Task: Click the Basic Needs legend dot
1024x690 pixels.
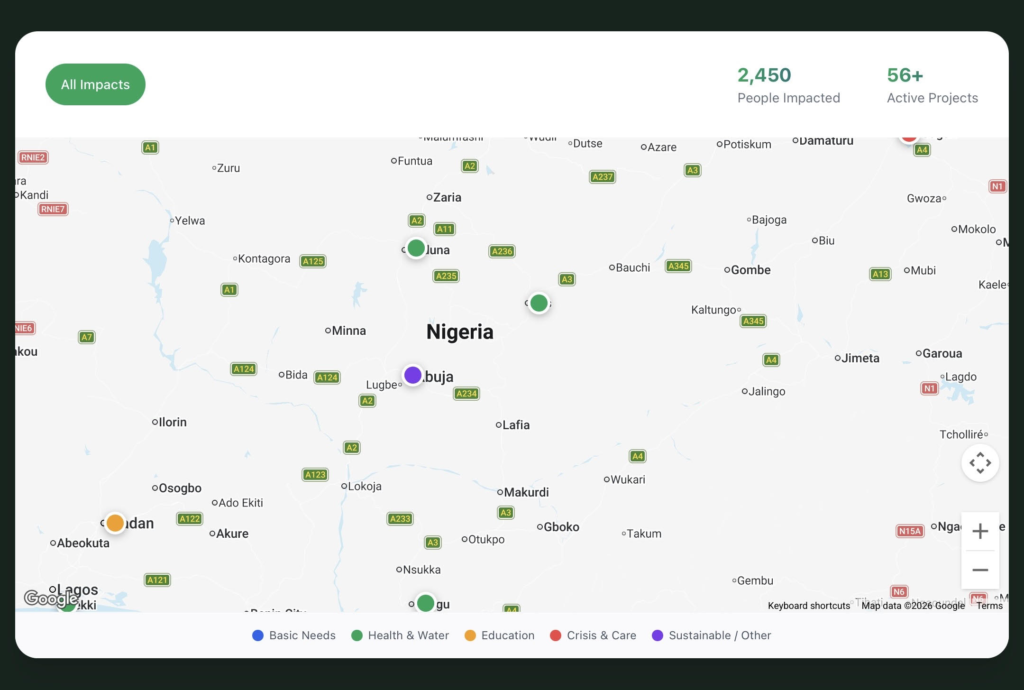Action: click(258, 636)
